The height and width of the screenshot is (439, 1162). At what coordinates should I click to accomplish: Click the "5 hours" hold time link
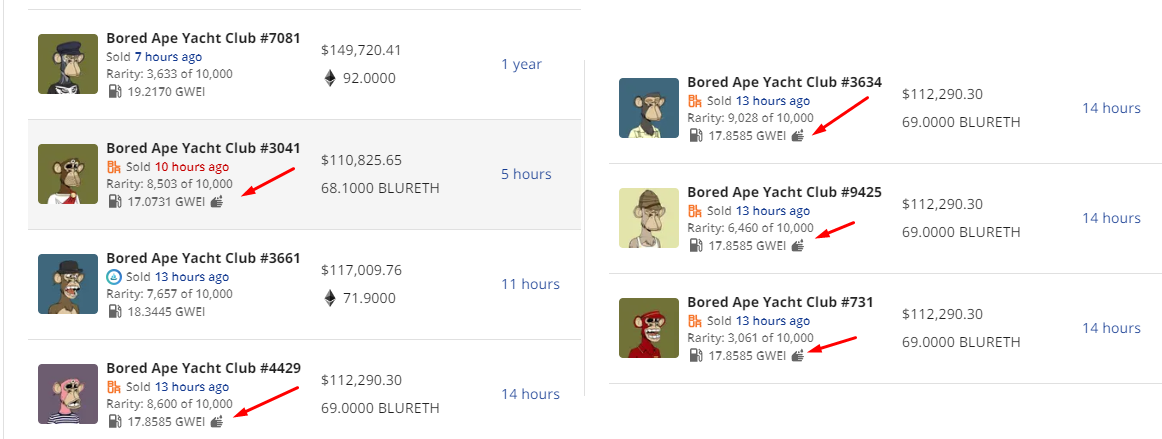(526, 174)
